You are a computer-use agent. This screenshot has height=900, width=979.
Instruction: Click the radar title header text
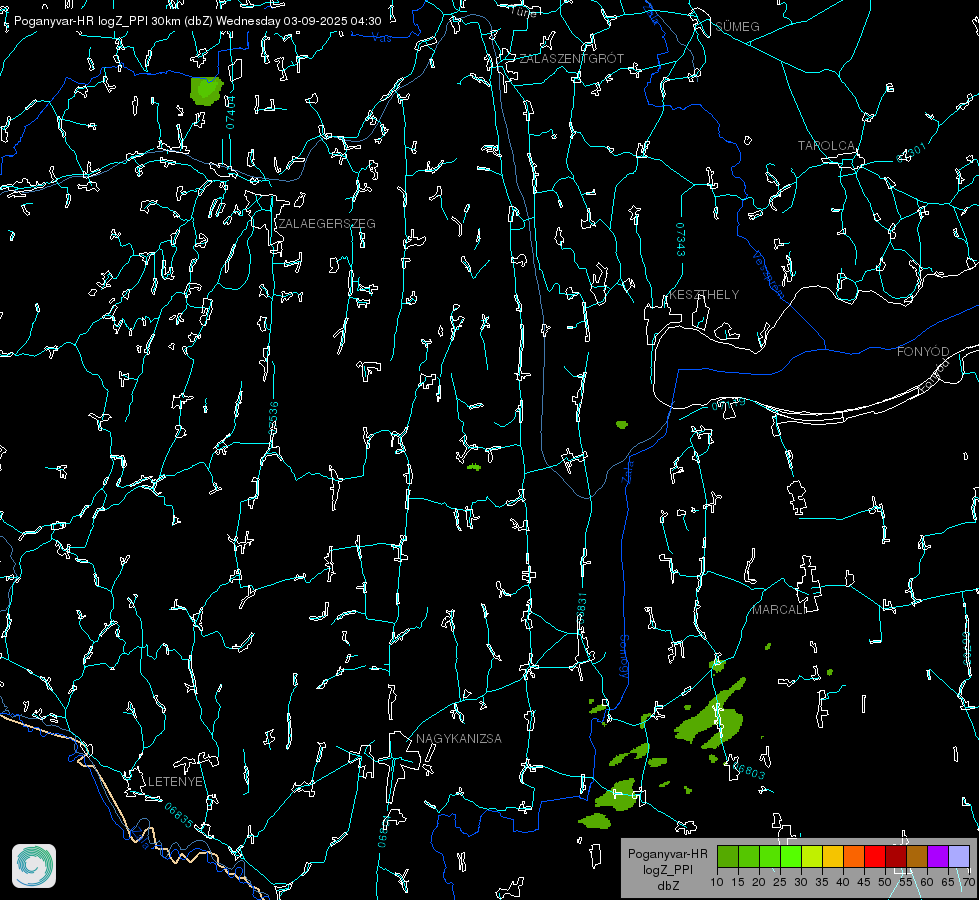coord(197,21)
